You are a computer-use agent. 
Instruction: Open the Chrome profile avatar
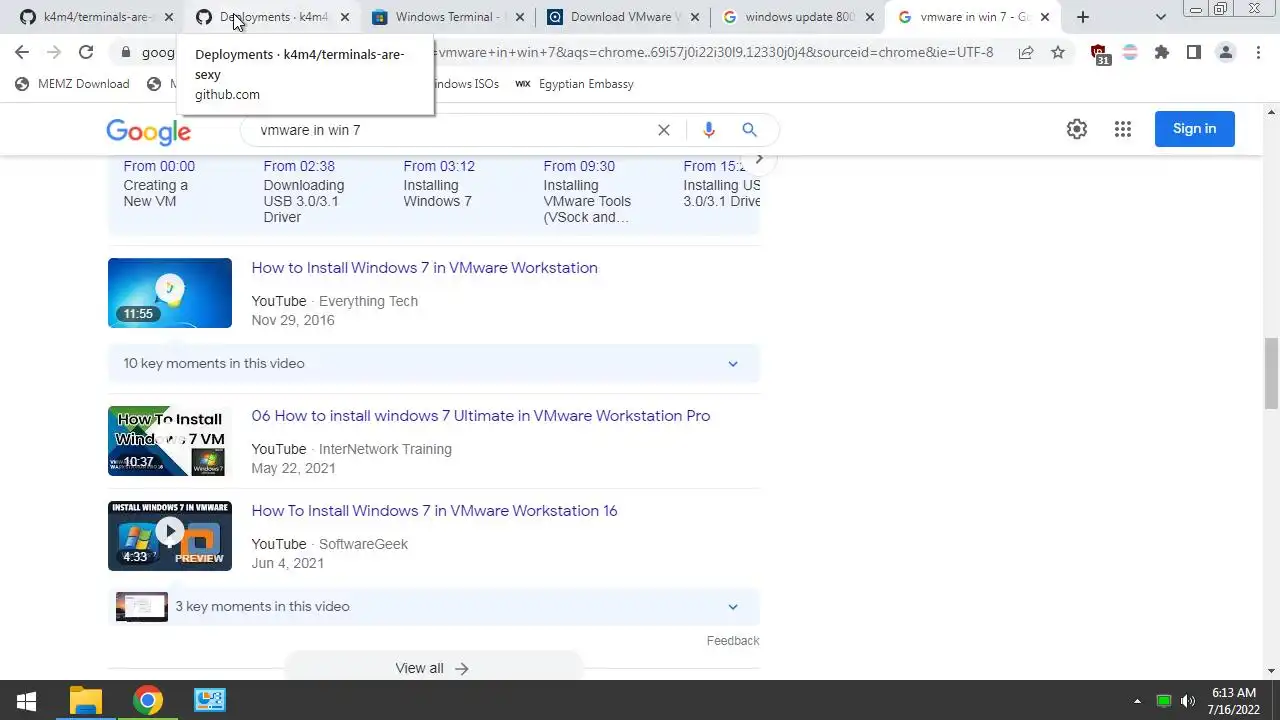click(x=1226, y=52)
